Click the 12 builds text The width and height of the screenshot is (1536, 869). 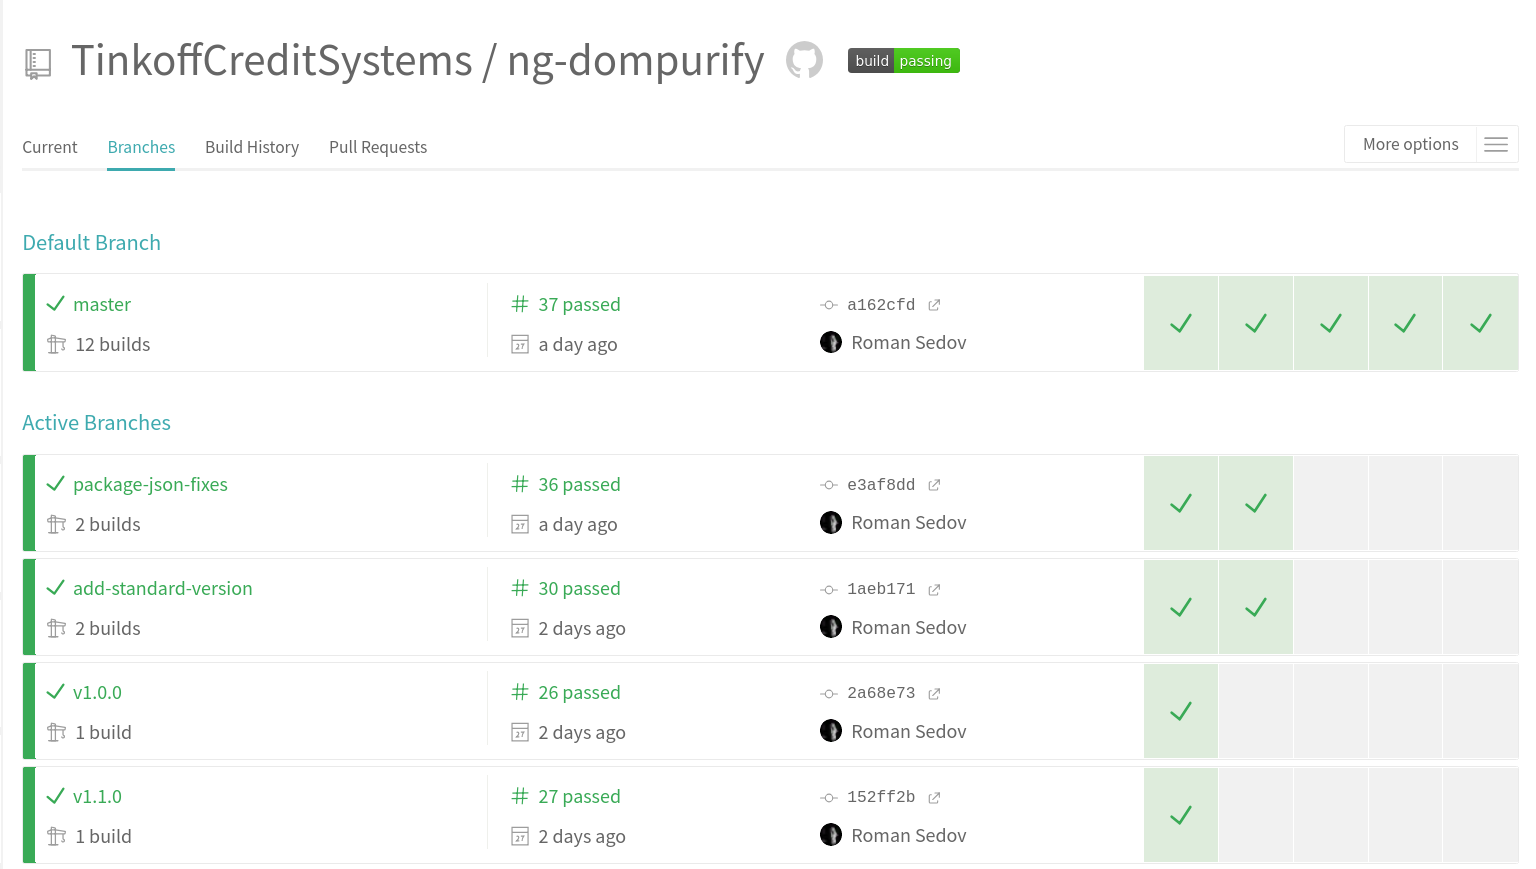pyautogui.click(x=112, y=344)
